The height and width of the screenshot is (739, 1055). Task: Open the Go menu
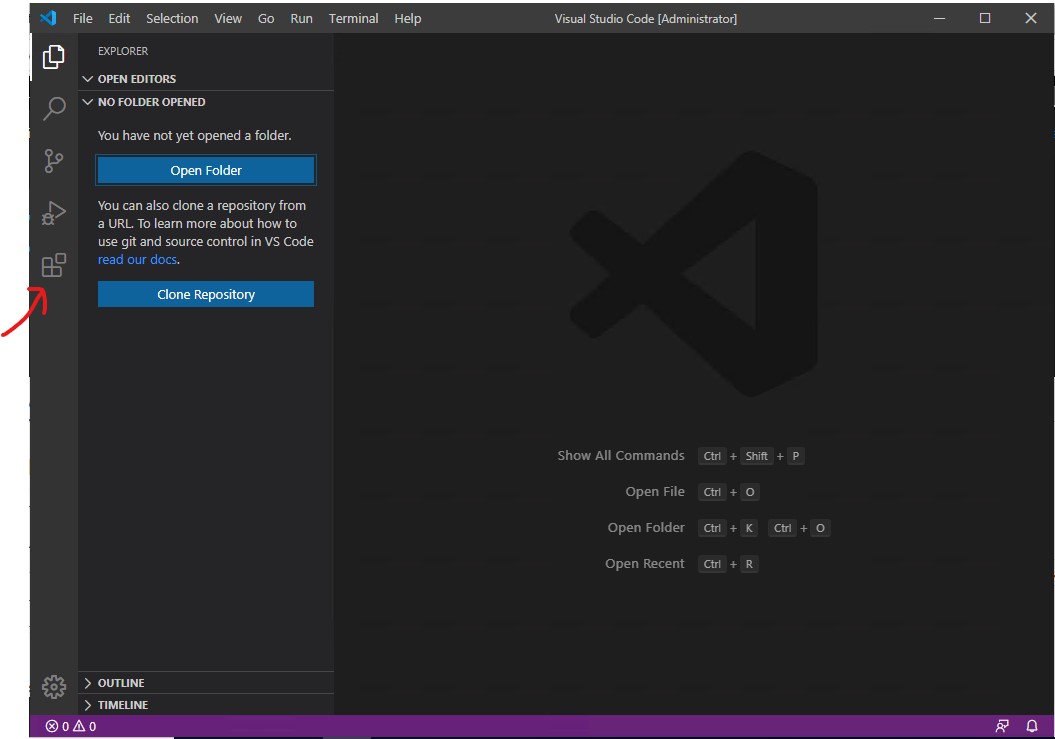point(266,19)
